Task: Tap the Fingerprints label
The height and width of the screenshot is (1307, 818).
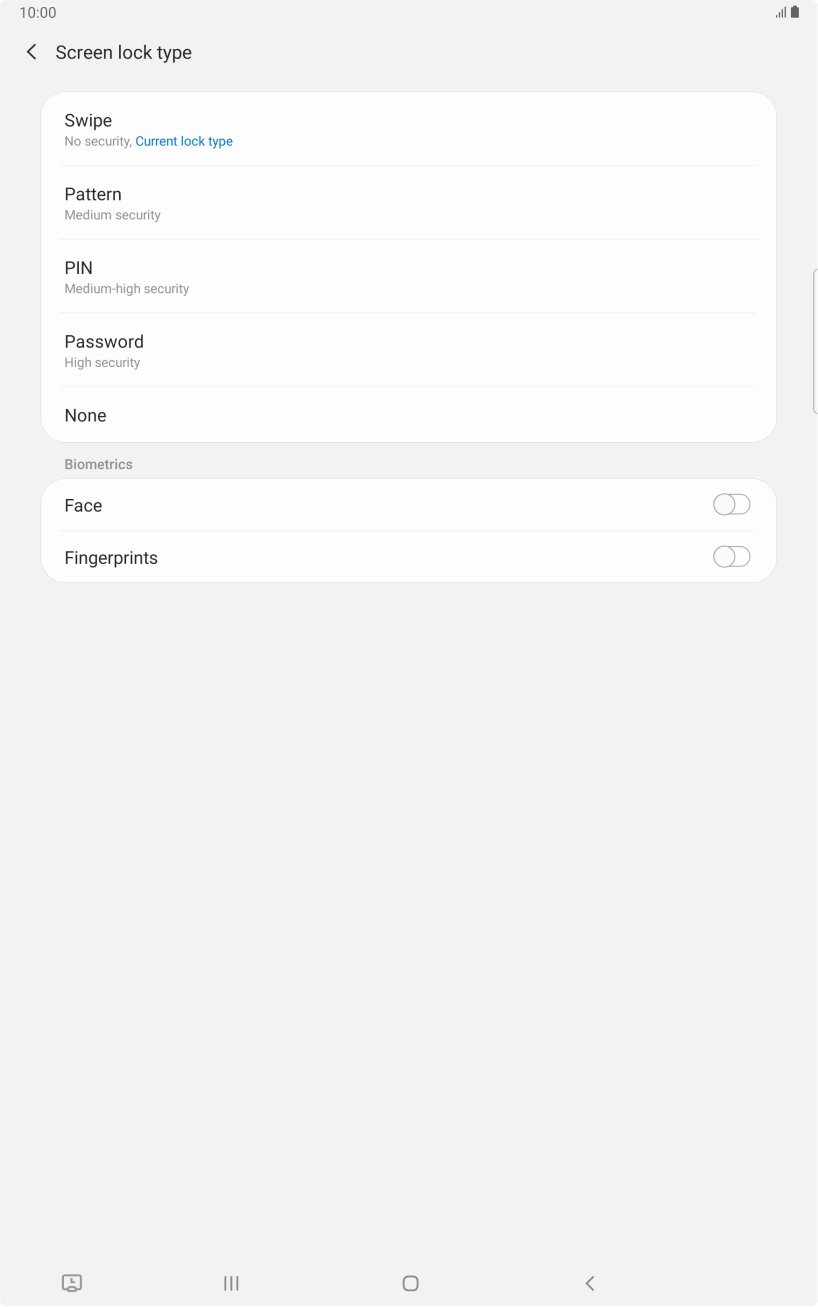Action: click(x=111, y=558)
